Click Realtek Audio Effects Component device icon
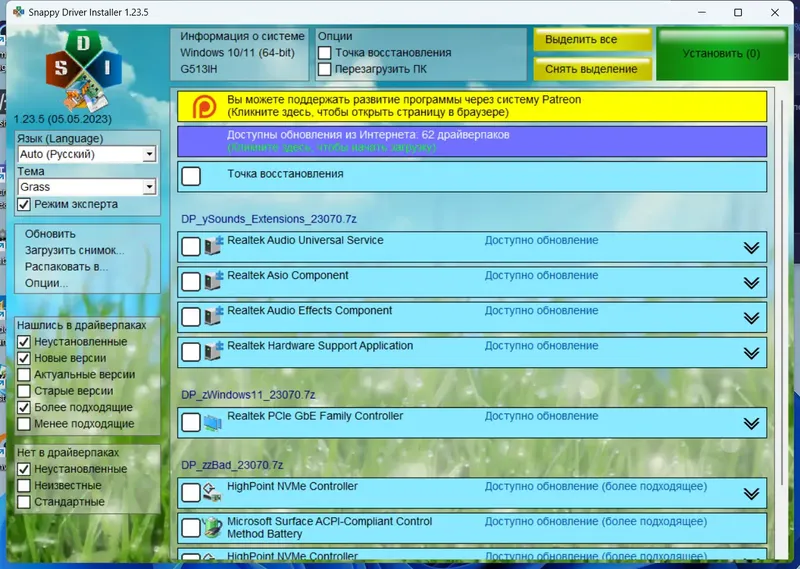 click(214, 316)
